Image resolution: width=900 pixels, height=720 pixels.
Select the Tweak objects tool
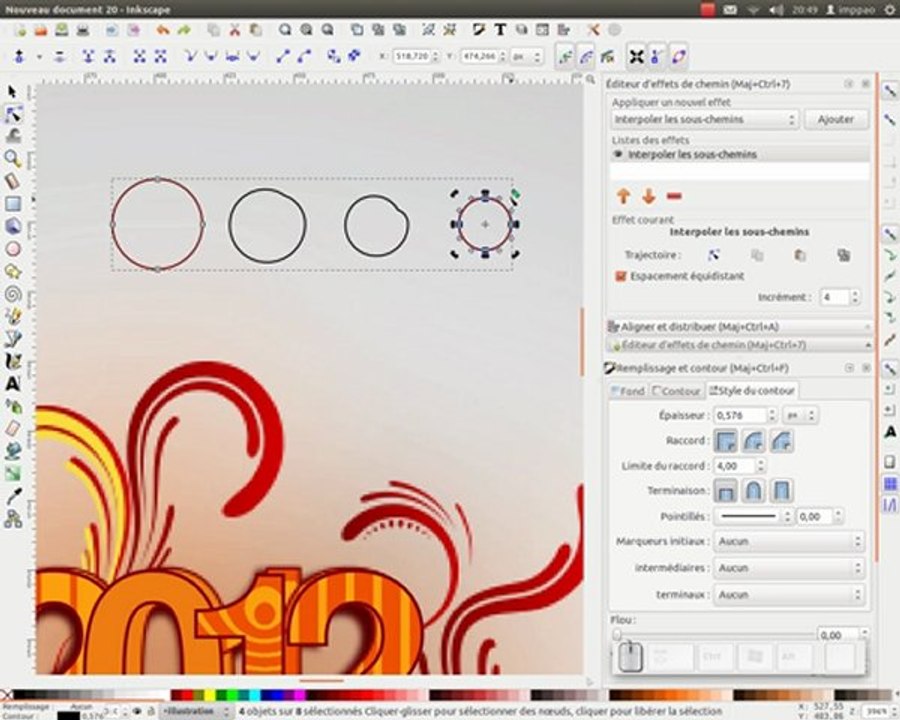point(13,136)
